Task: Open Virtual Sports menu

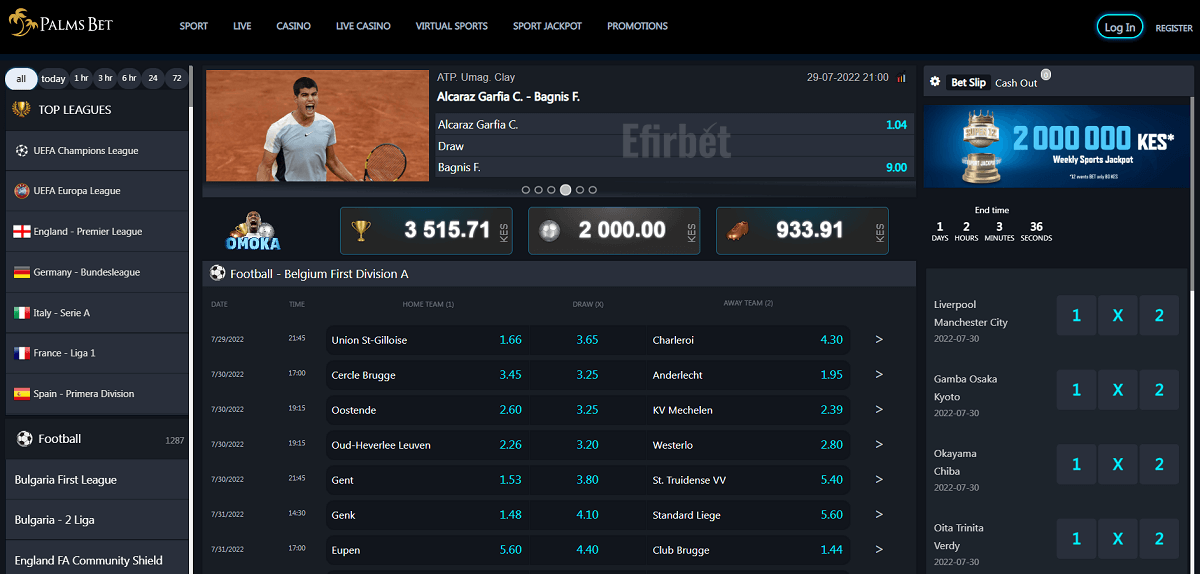Action: coord(452,26)
